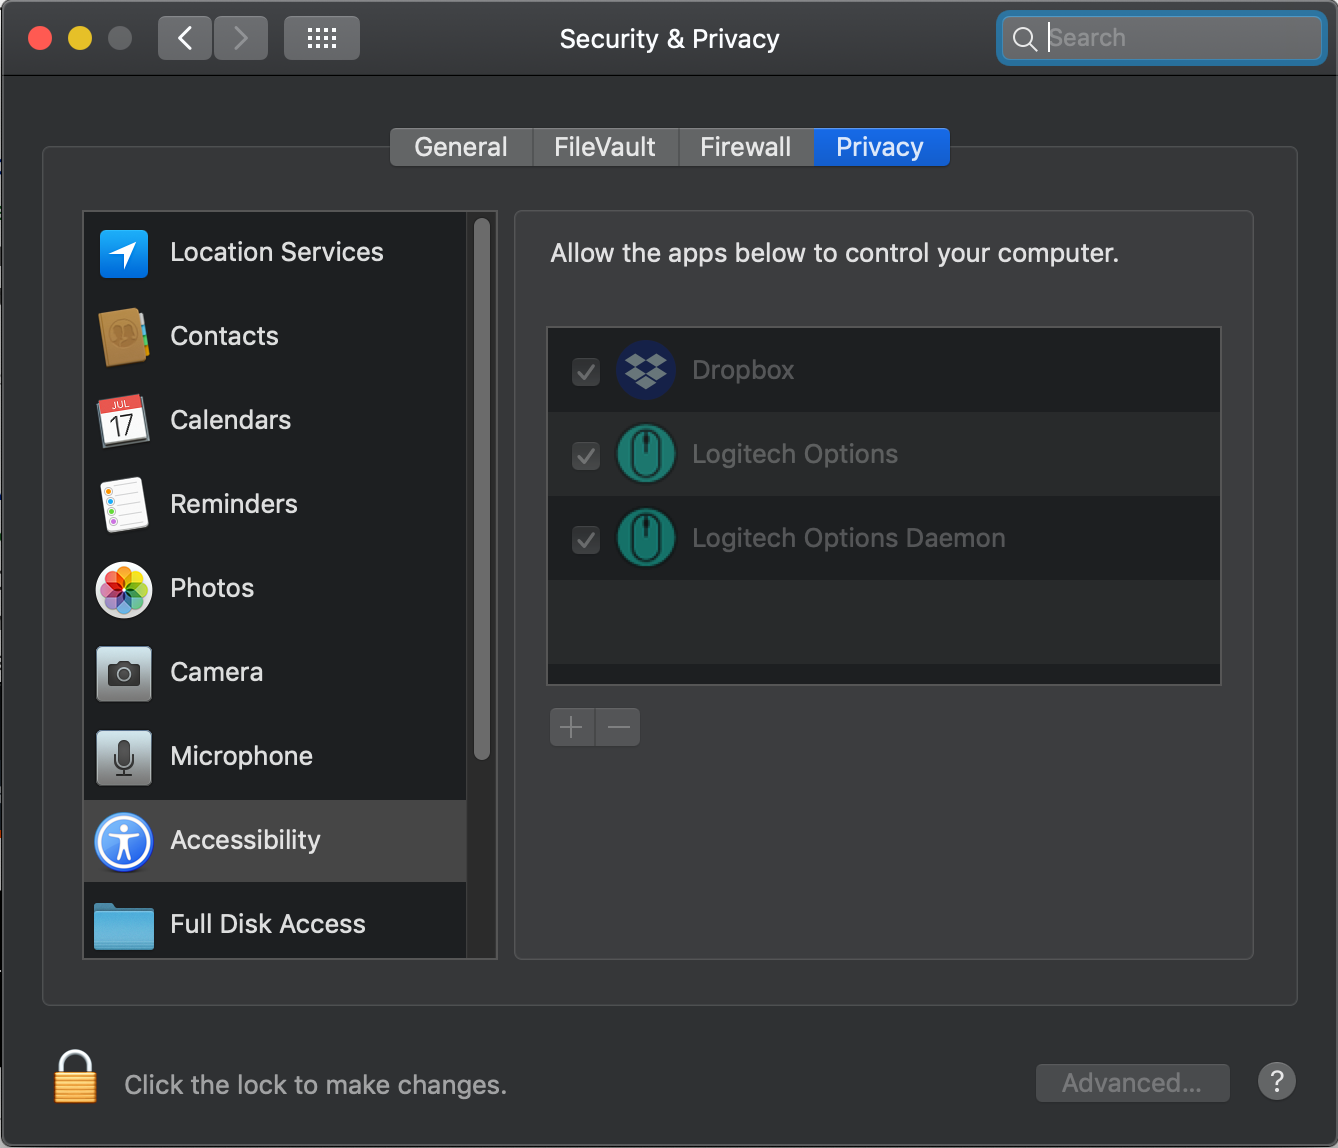Click the Calendars icon in sidebar
Viewport: 1338px width, 1148px height.
pyautogui.click(x=124, y=420)
